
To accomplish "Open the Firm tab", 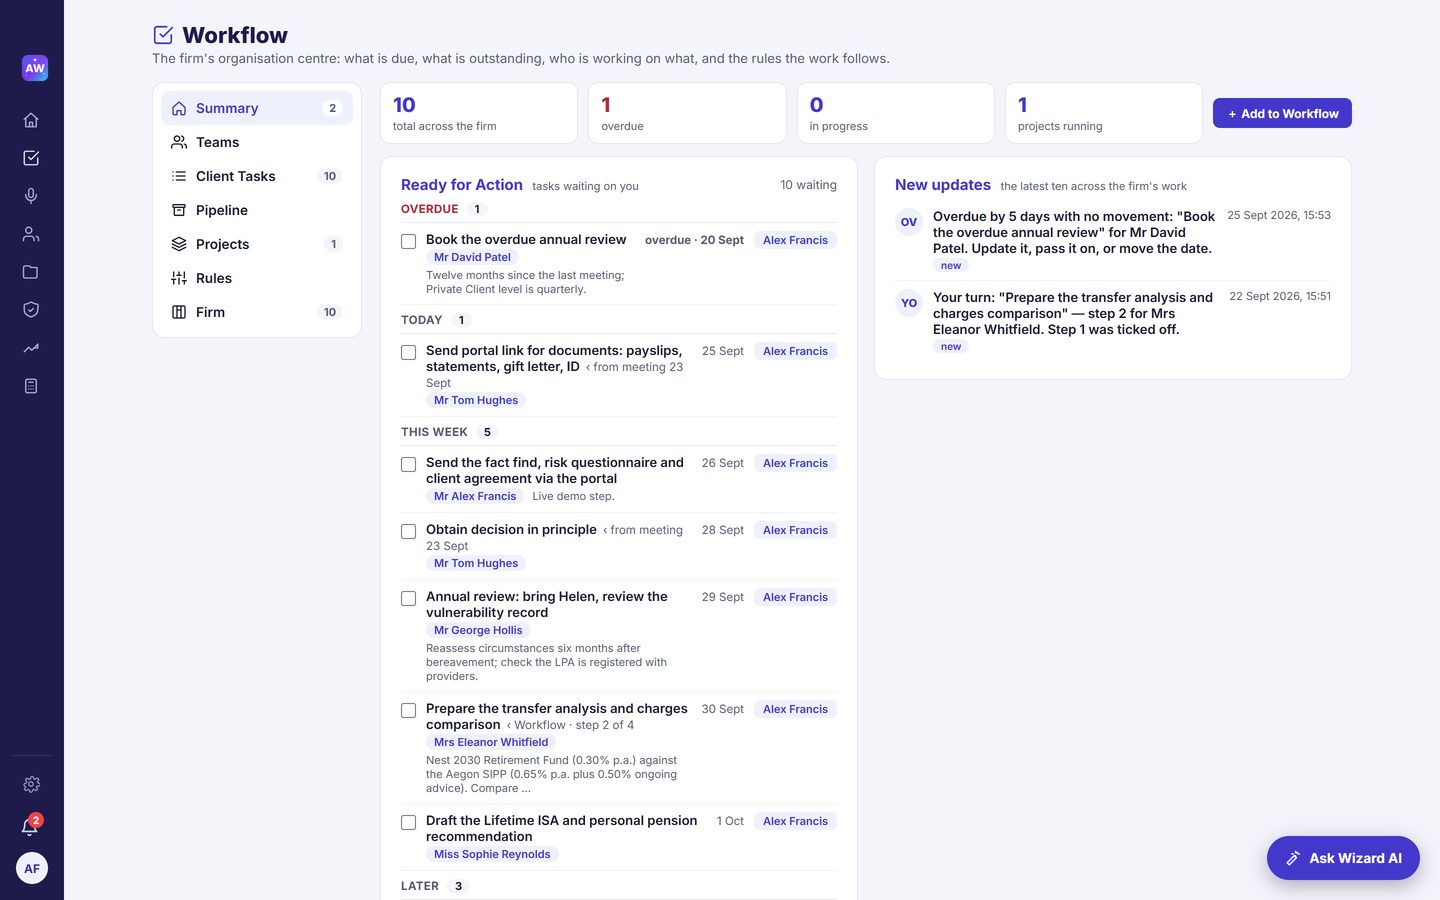I will click(257, 312).
